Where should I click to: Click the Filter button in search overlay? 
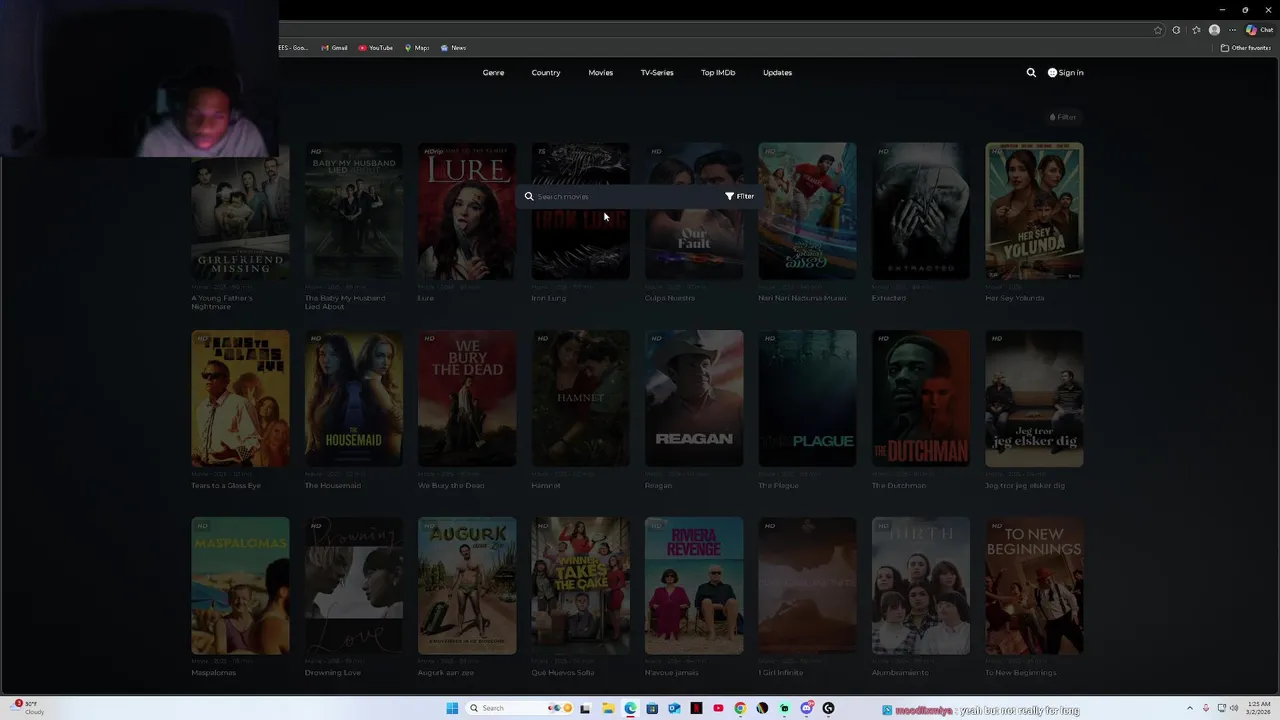740,196
